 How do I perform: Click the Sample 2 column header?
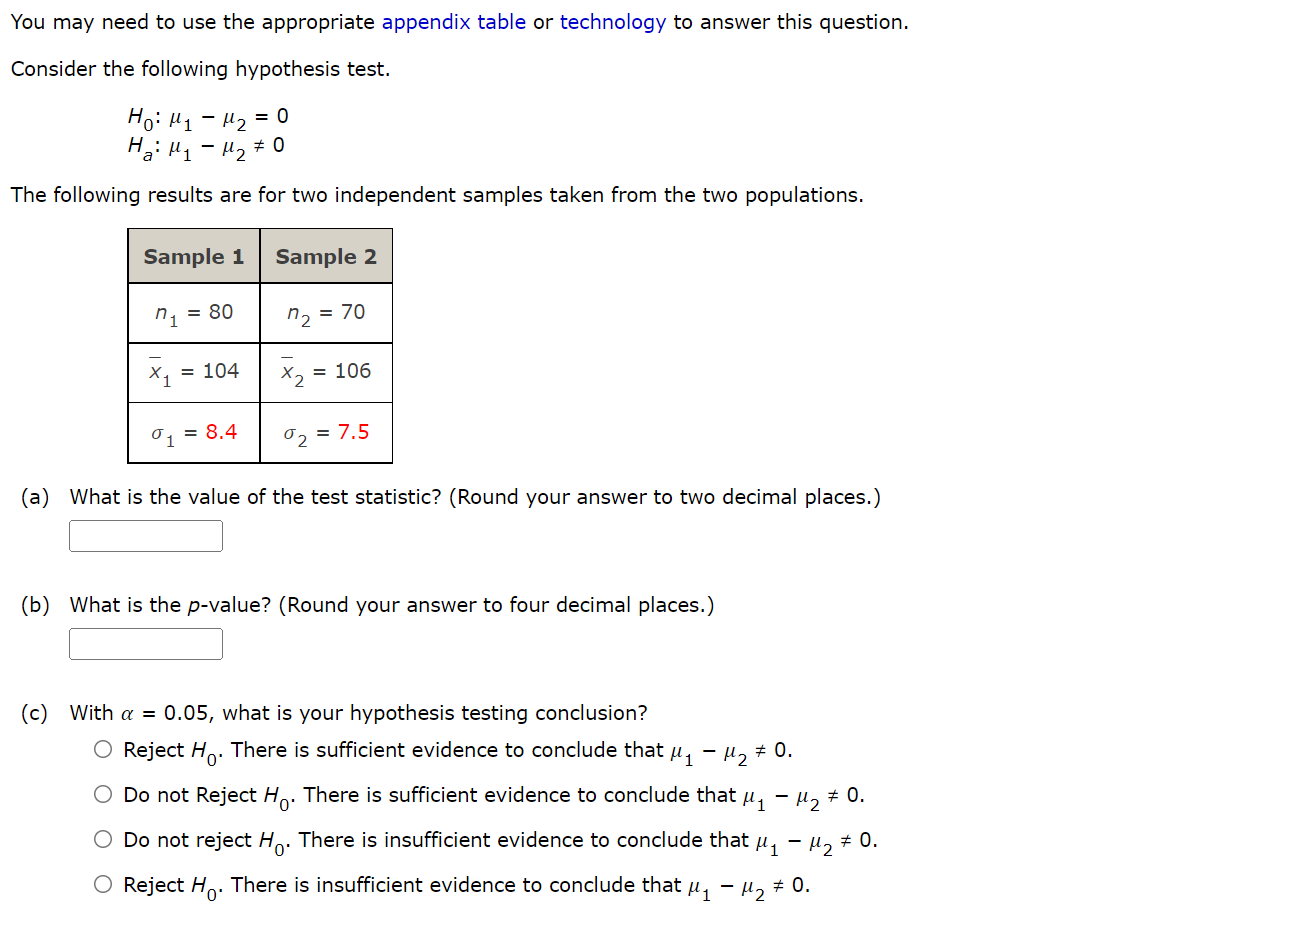click(326, 256)
